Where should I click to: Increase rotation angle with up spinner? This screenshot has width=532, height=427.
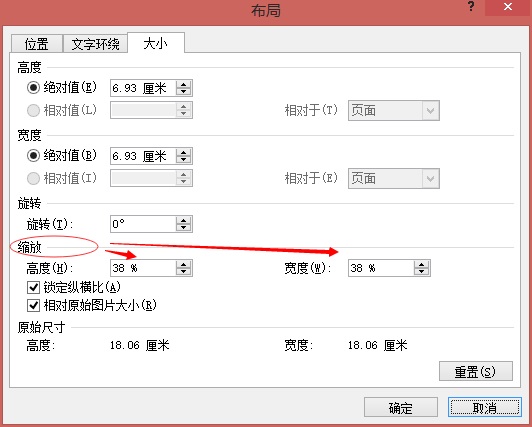point(184,220)
